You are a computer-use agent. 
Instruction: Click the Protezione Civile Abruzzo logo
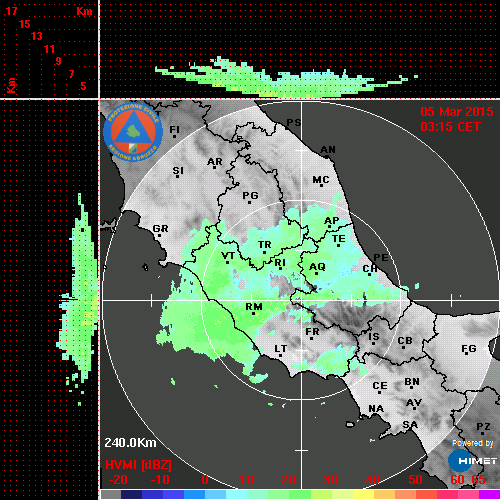[x=133, y=132]
